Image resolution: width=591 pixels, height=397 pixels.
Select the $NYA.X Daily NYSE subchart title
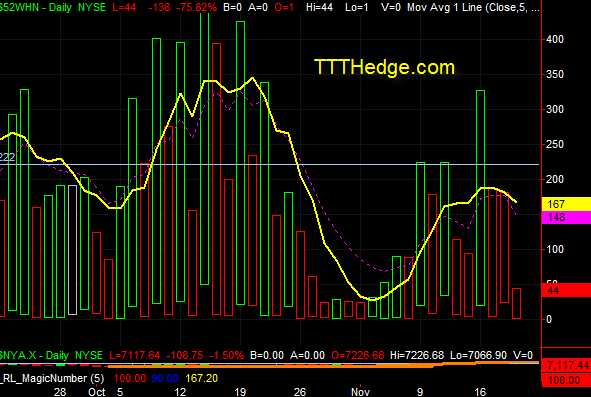(51, 355)
